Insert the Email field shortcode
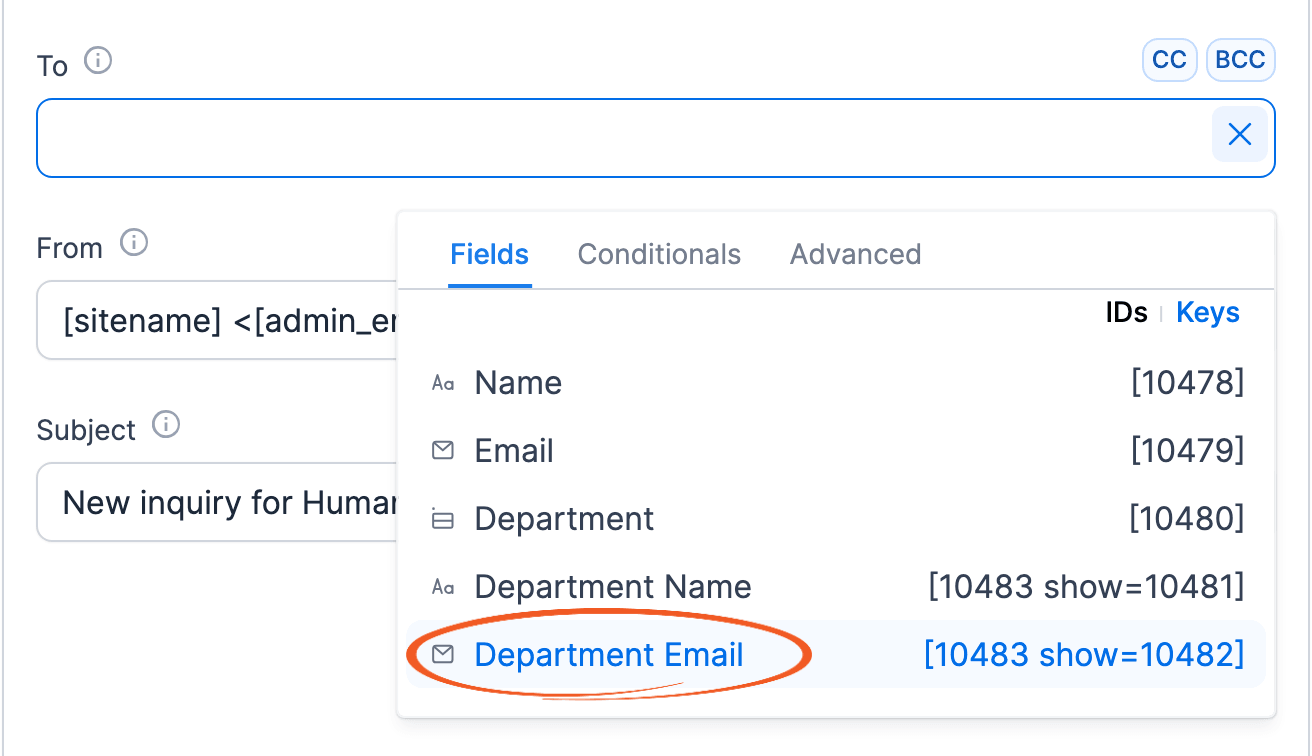Image resolution: width=1312 pixels, height=756 pixels. [836, 451]
